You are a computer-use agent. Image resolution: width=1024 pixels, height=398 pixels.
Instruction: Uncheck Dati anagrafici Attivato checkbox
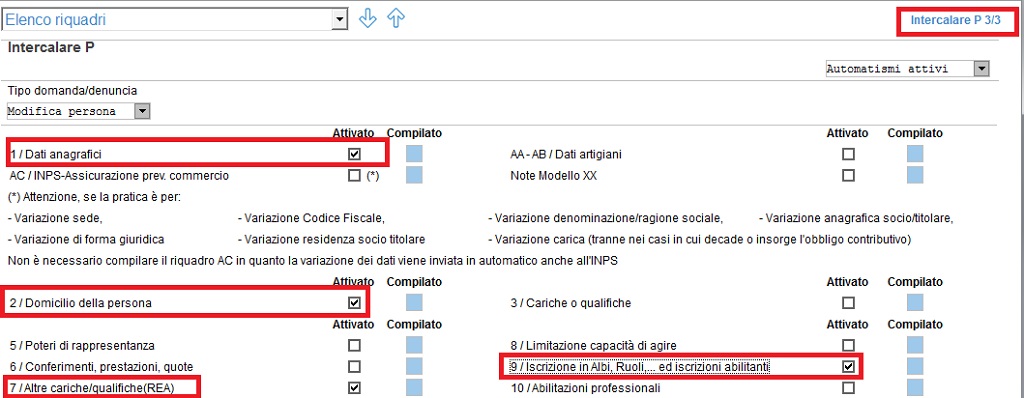(355, 155)
